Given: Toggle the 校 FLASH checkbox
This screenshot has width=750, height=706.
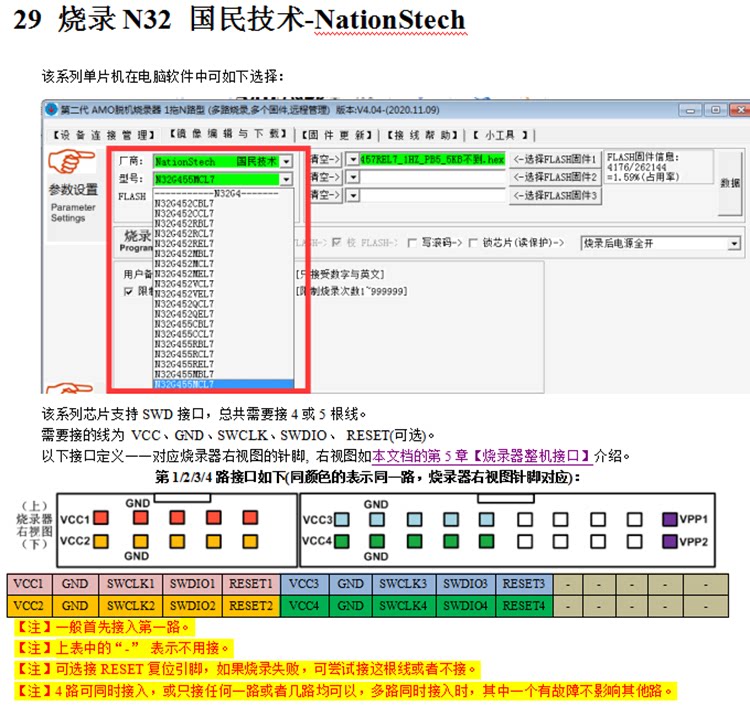Looking at the screenshot, I should tap(337, 243).
